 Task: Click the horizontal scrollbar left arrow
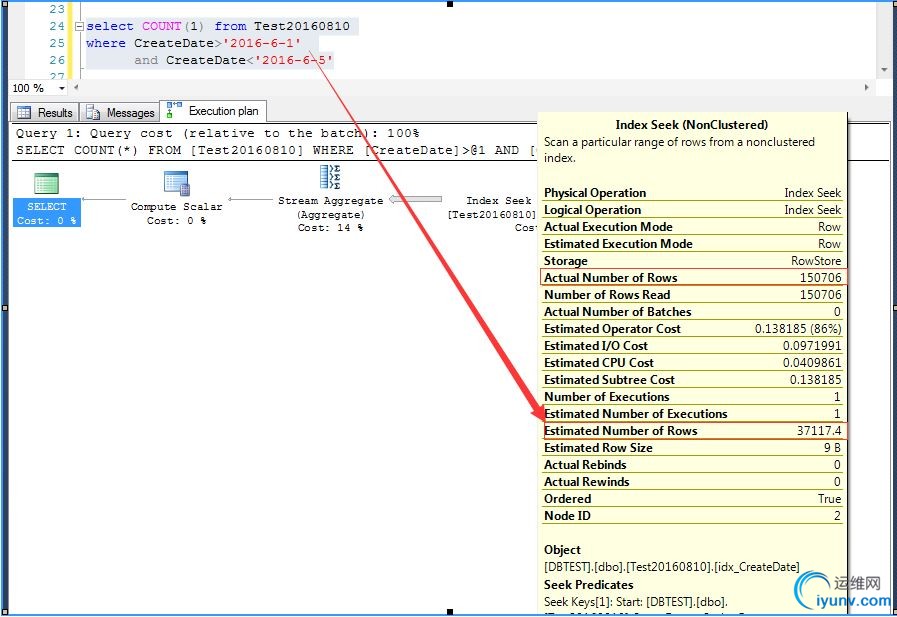(x=76, y=87)
